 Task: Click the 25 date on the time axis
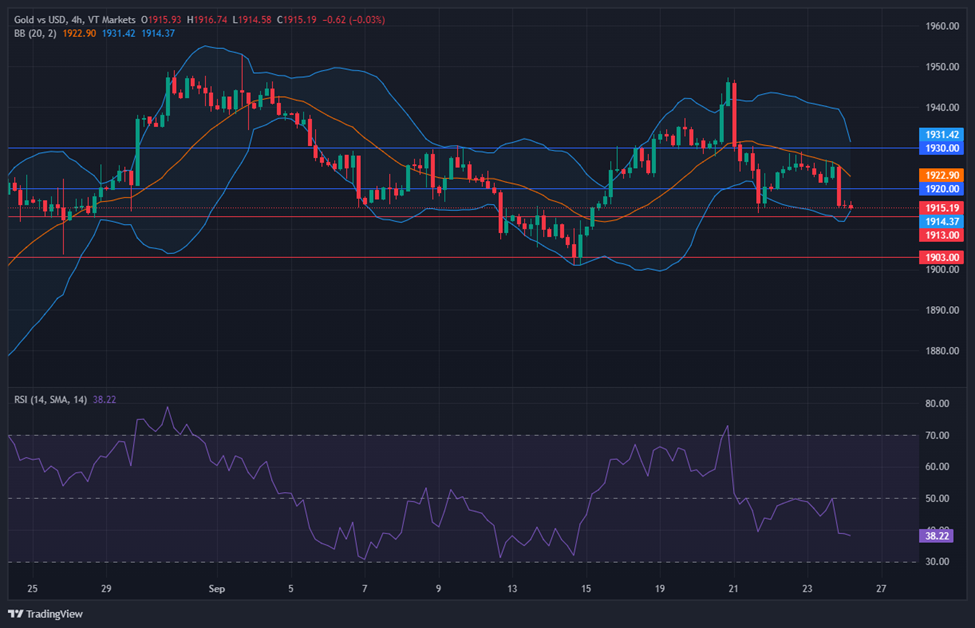click(32, 590)
